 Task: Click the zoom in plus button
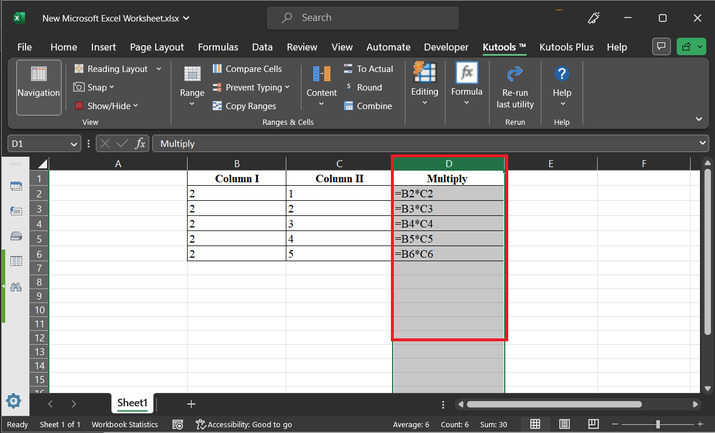700,424
